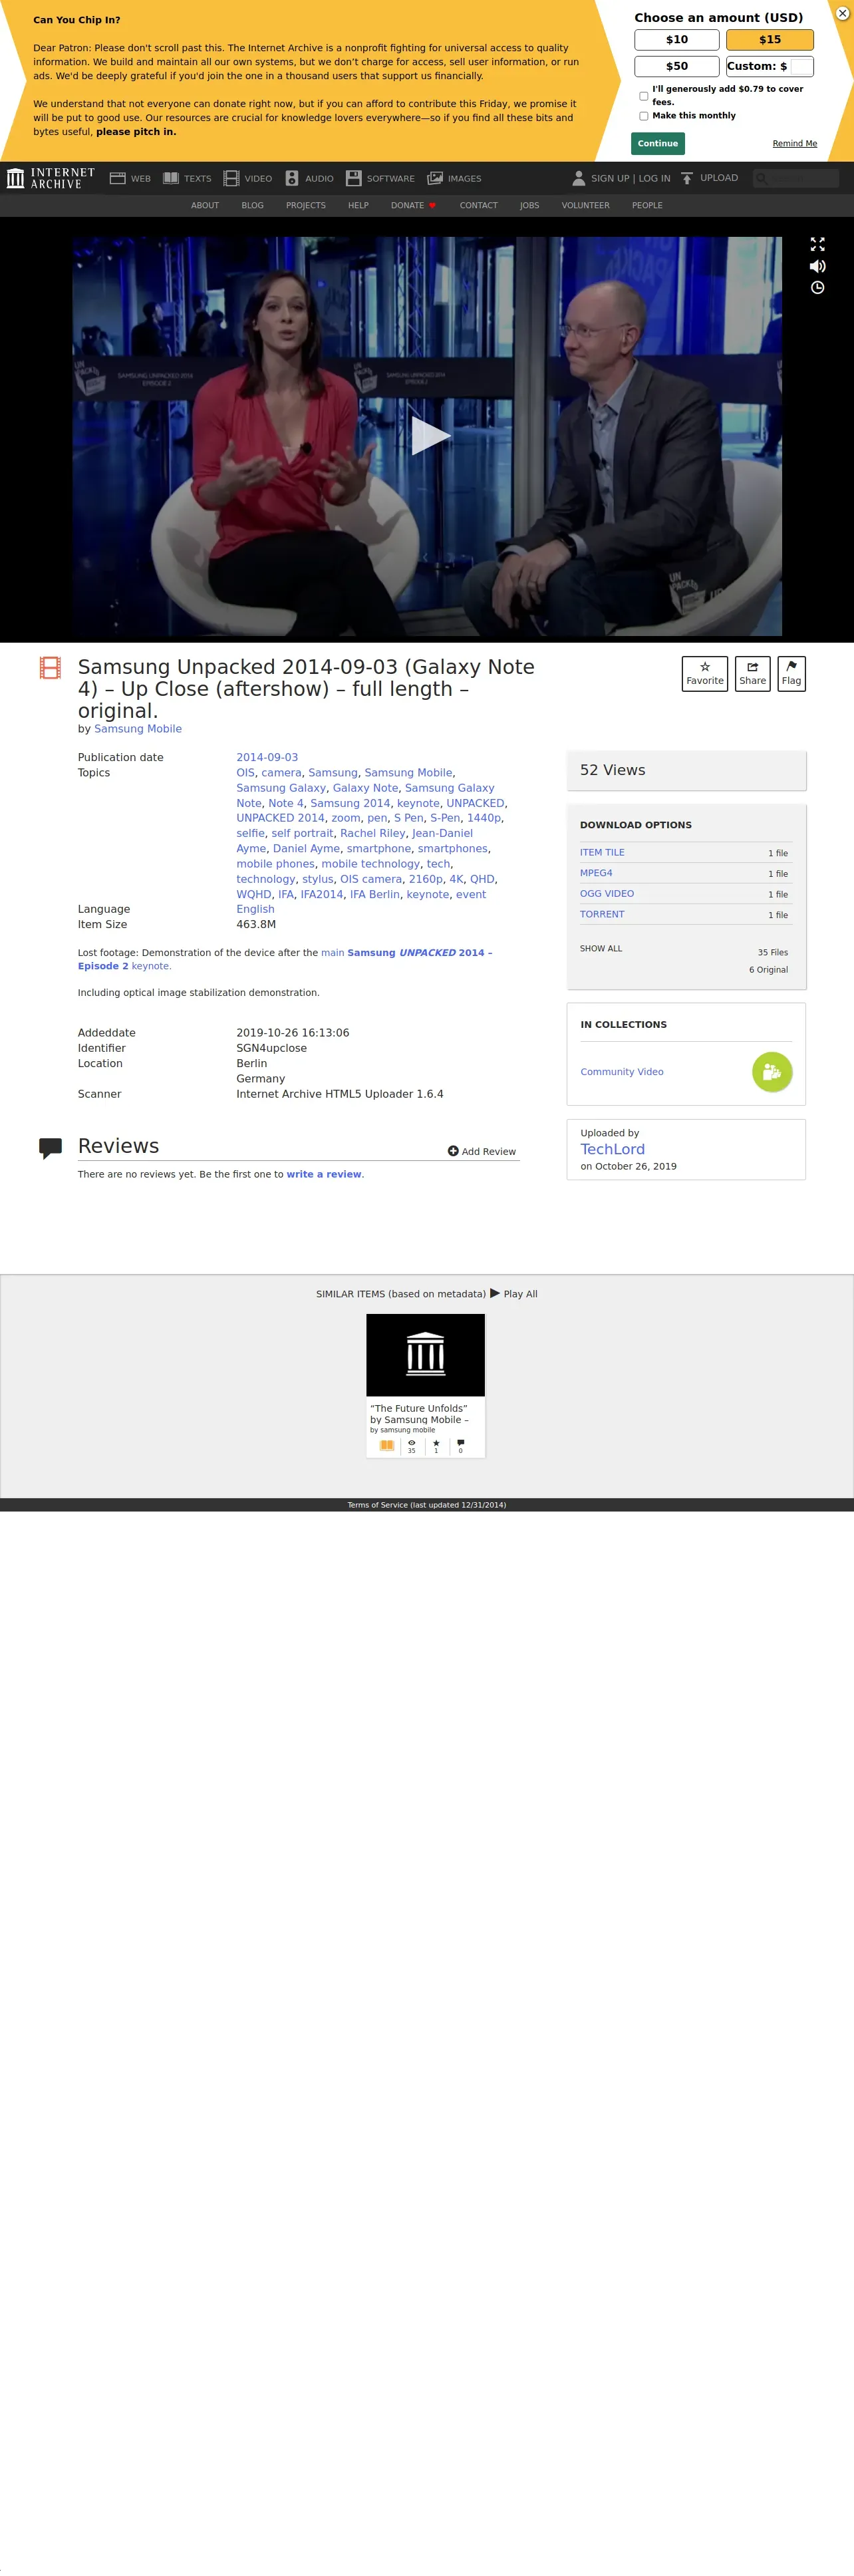The height and width of the screenshot is (2576, 854).
Task: Open the Jobs menu item
Action: [529, 206]
